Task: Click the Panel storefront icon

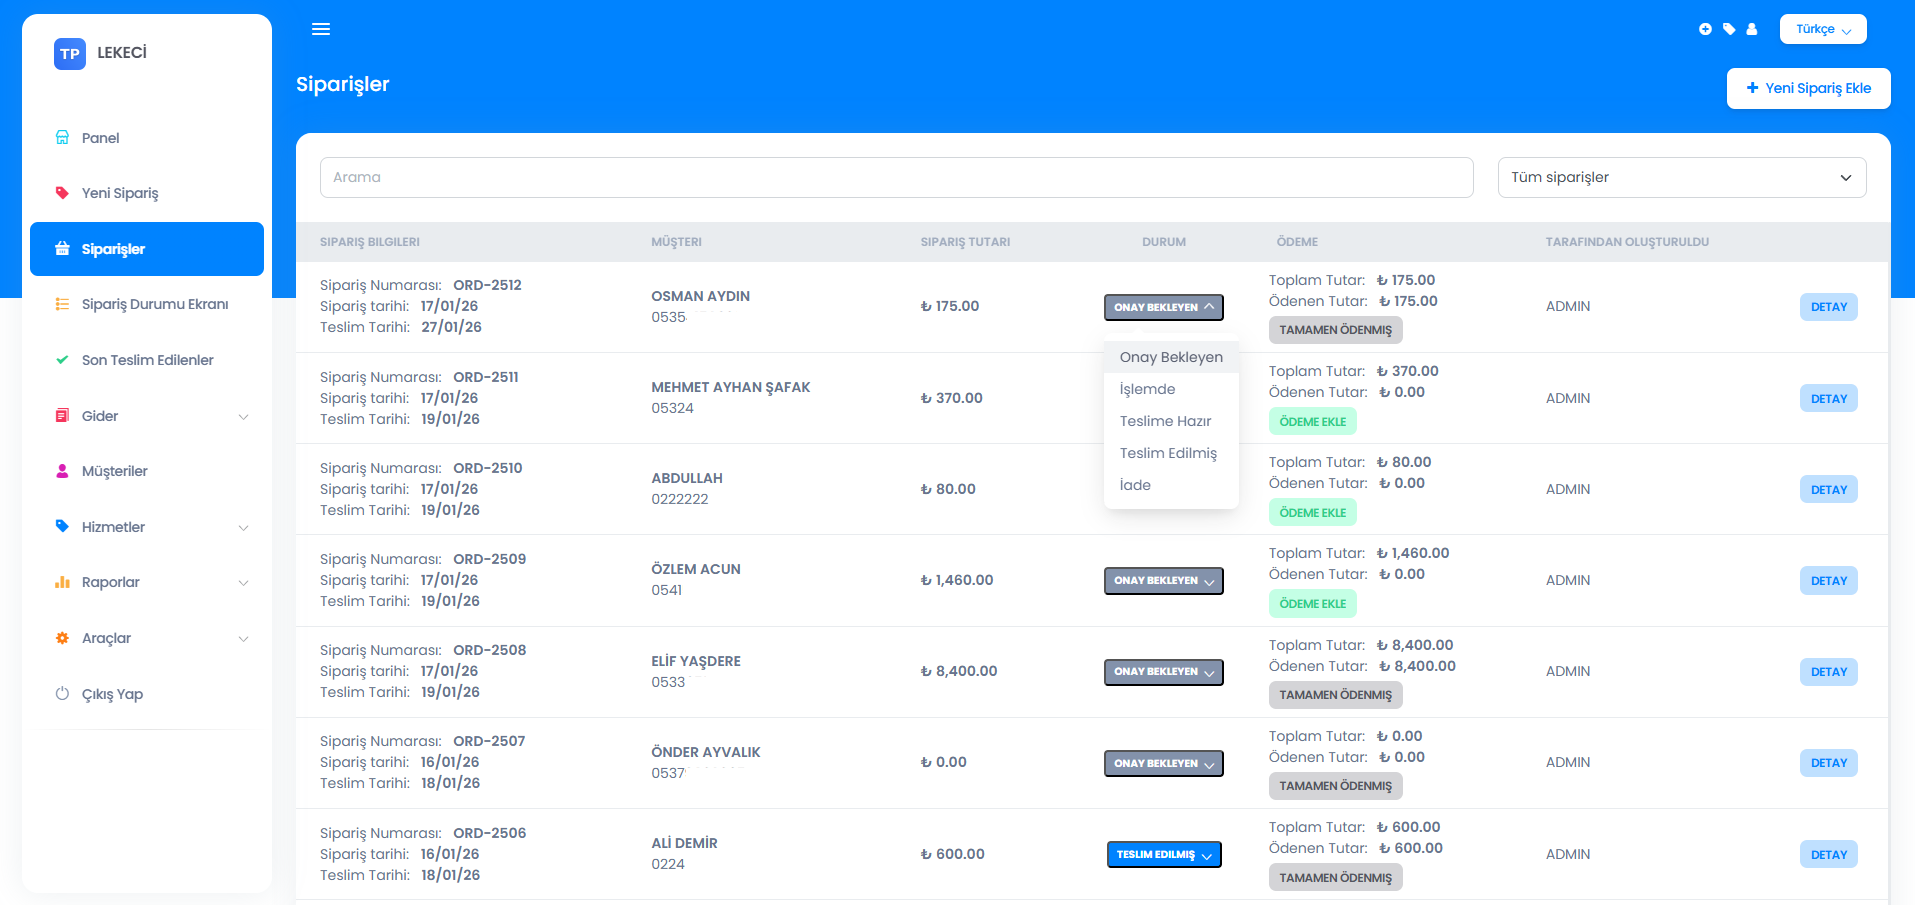Action: click(x=62, y=138)
